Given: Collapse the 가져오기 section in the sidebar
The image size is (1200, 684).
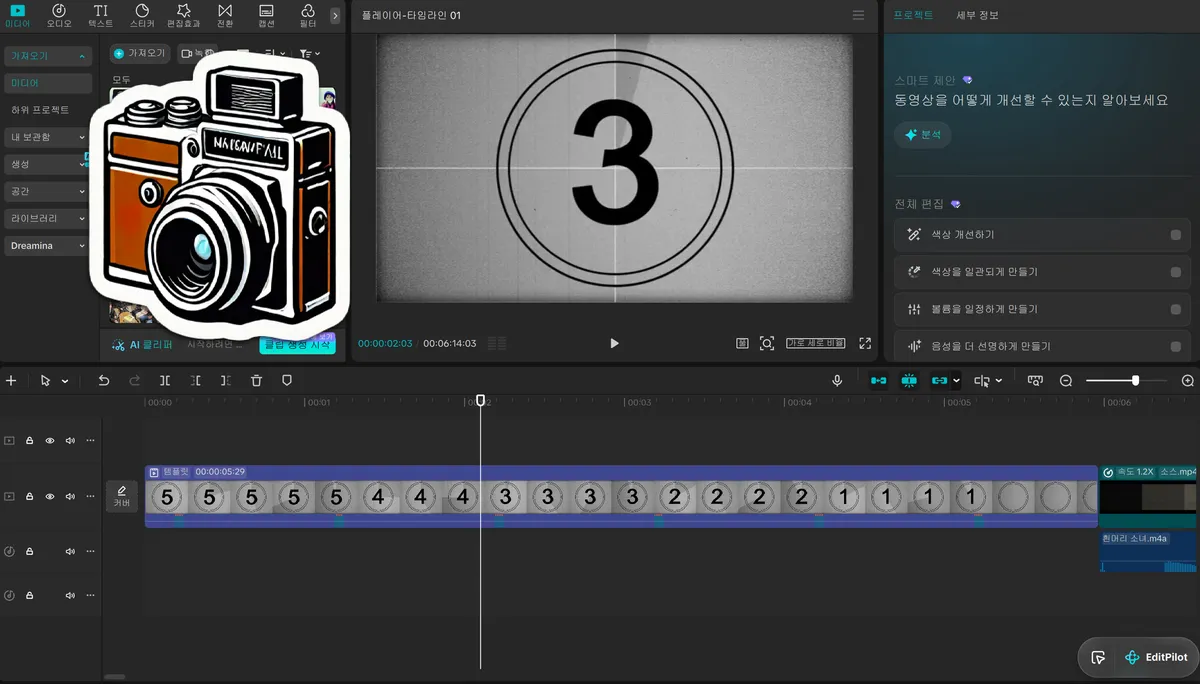Looking at the screenshot, I should [x=47, y=56].
